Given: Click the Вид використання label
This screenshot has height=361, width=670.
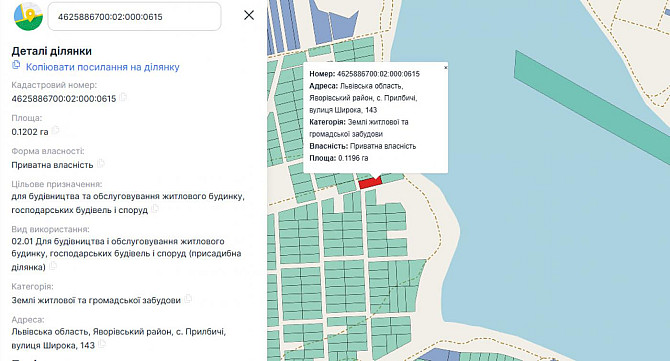Looking at the screenshot, I should 50,229.
